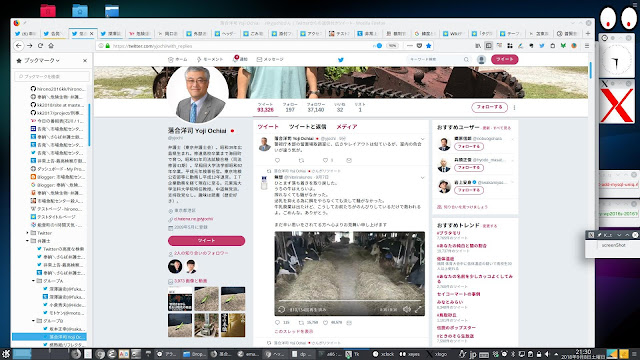Image resolution: width=640 pixels, height=360 pixels.
Task: Click retweet icon under the first tweet
Action: pos(302,160)
